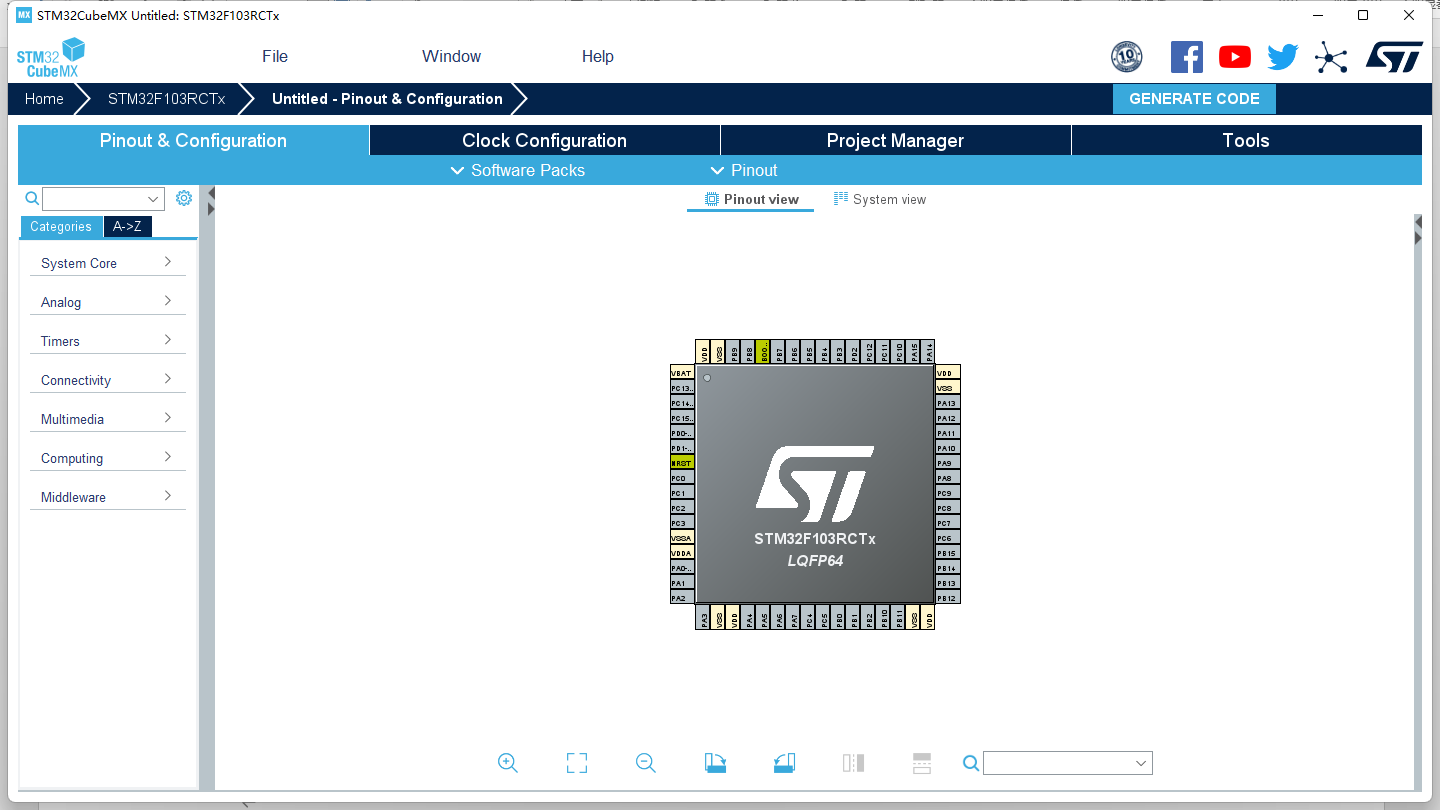
Task: Select the PC13 pin on chip
Action: [682, 388]
